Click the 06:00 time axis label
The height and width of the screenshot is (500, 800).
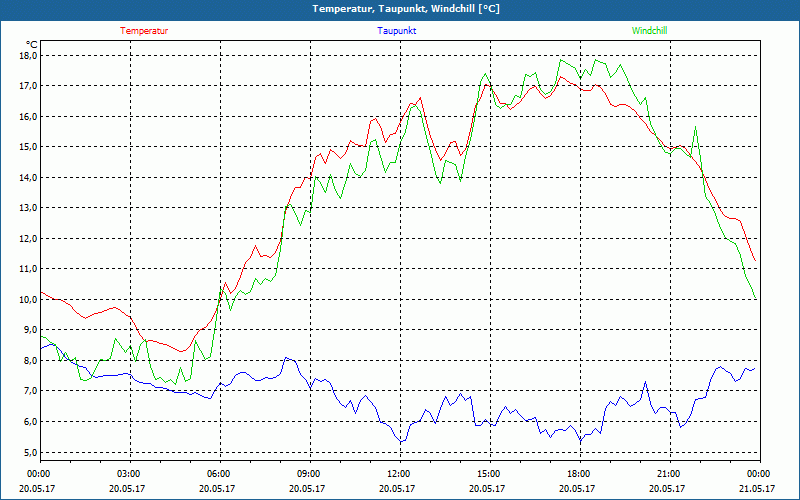220,474
